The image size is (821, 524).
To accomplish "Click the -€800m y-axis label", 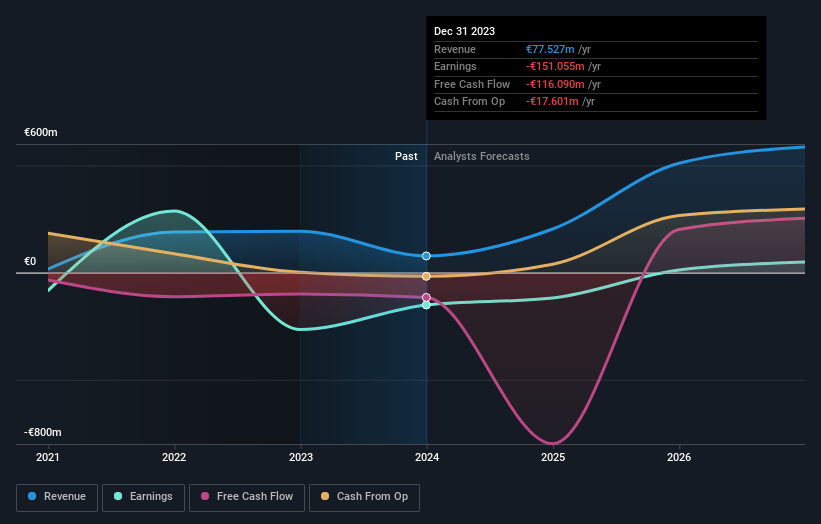I will [x=42, y=432].
